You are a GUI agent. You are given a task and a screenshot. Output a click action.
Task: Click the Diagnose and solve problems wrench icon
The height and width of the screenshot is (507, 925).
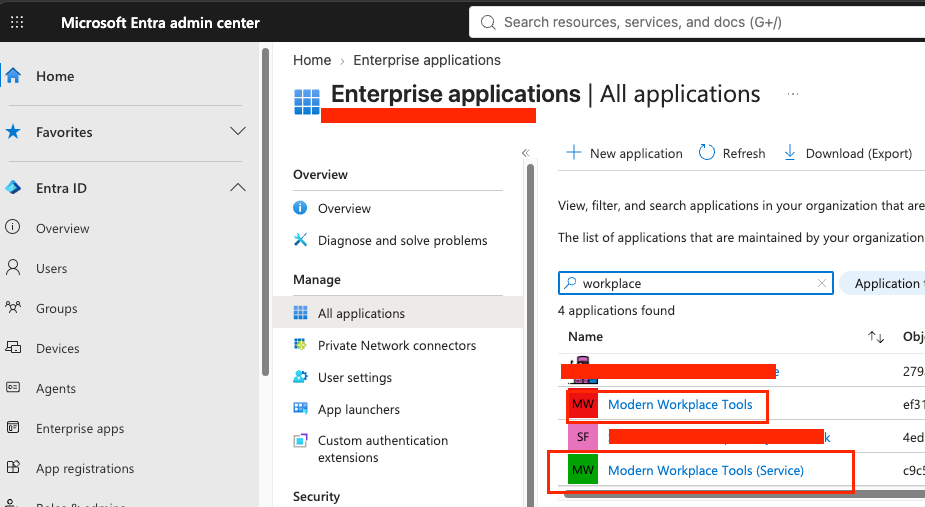tap(300, 240)
